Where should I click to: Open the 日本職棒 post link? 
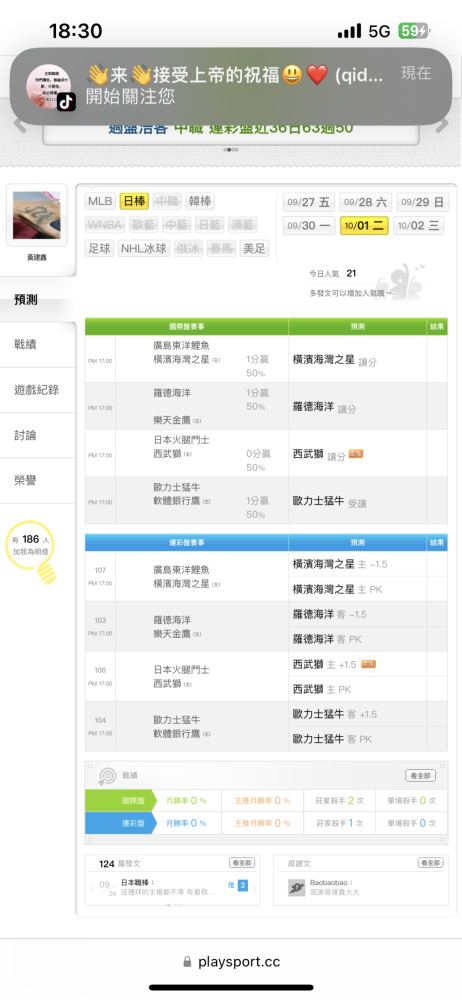coord(138,883)
